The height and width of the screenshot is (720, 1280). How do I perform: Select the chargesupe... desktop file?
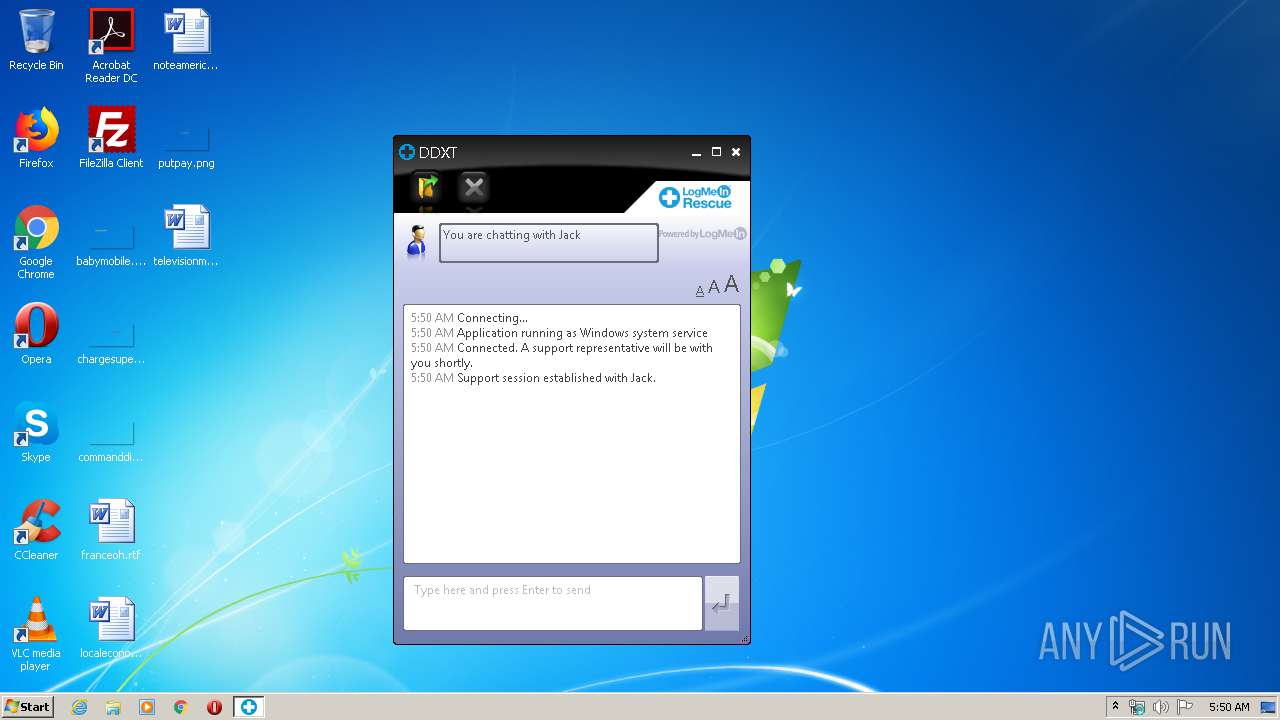tap(111, 342)
